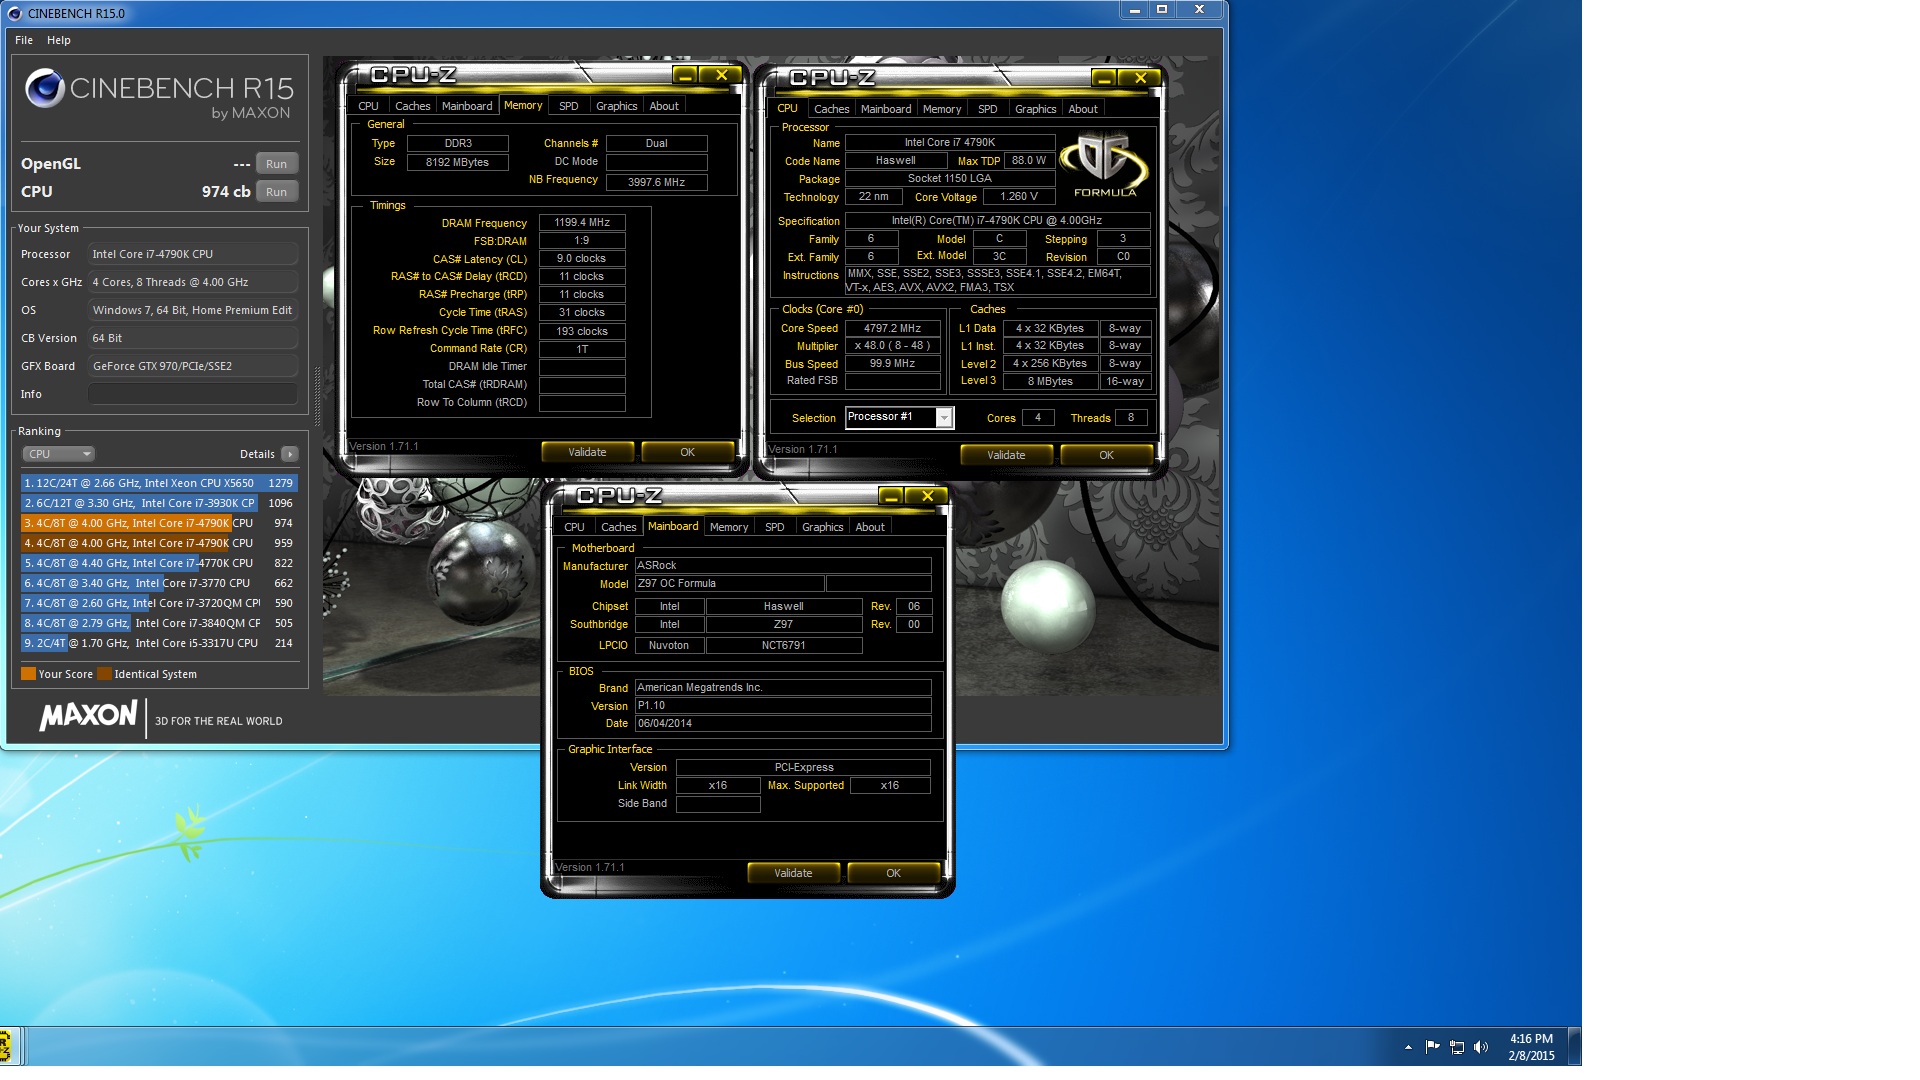
Task: Open the volume icon in system tray
Action: [1481, 1047]
